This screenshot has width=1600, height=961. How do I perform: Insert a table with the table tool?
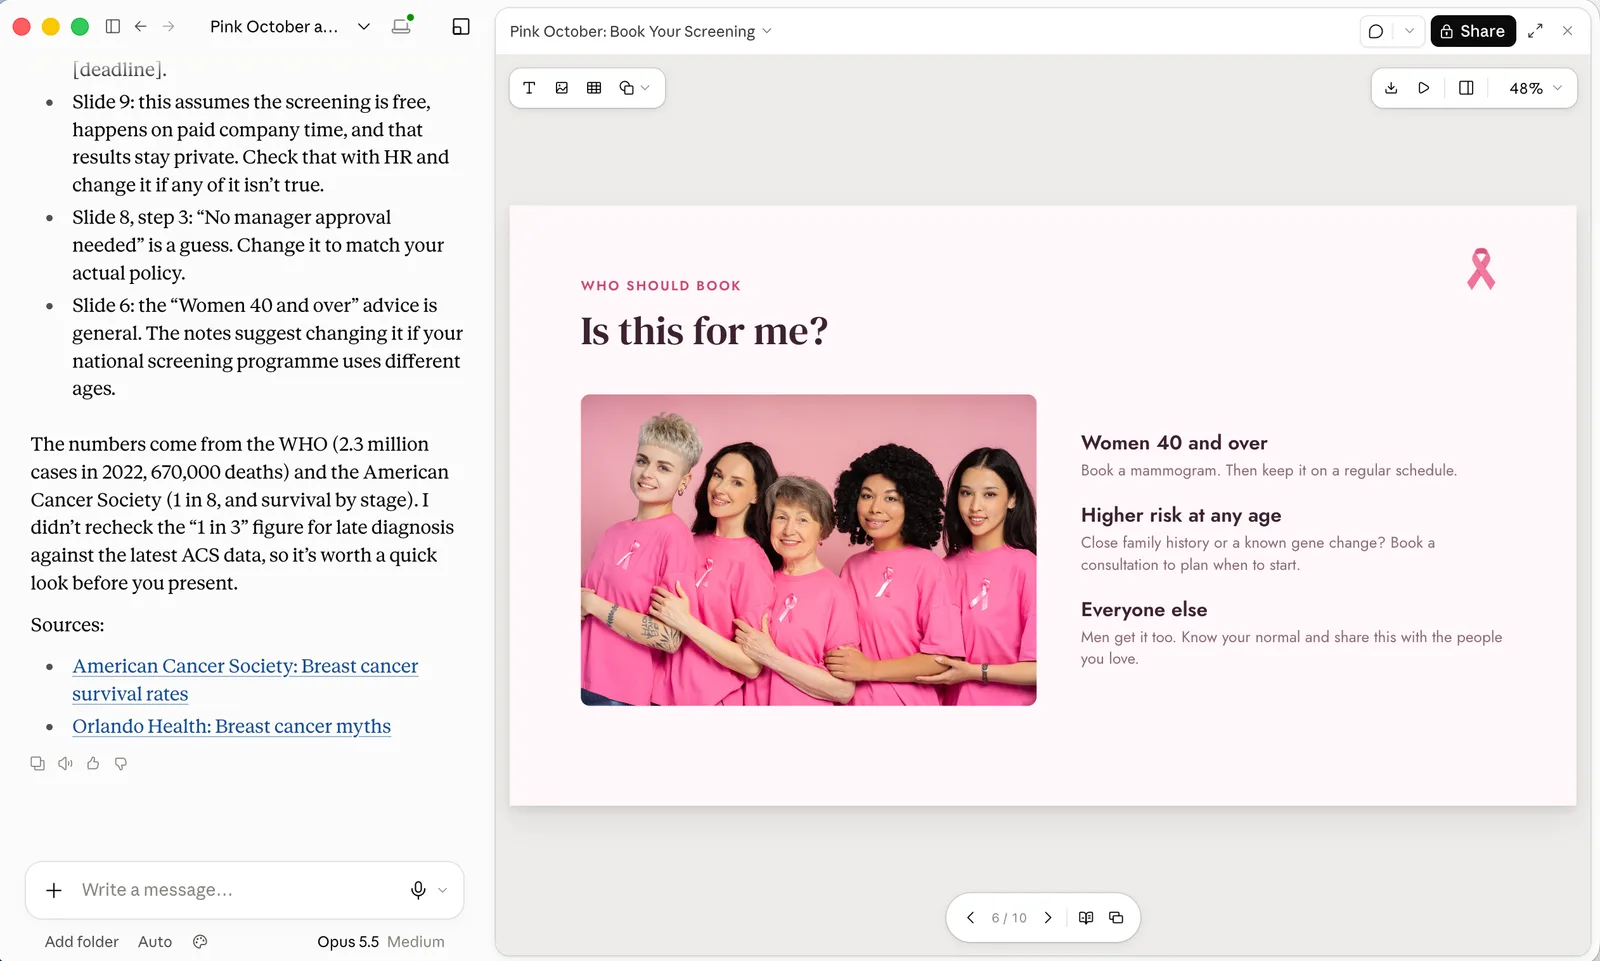click(594, 88)
